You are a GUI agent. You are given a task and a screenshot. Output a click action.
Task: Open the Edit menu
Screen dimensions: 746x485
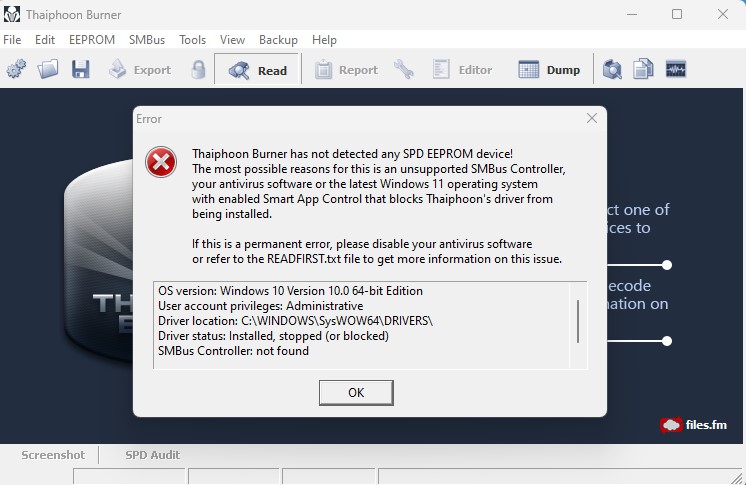point(45,40)
